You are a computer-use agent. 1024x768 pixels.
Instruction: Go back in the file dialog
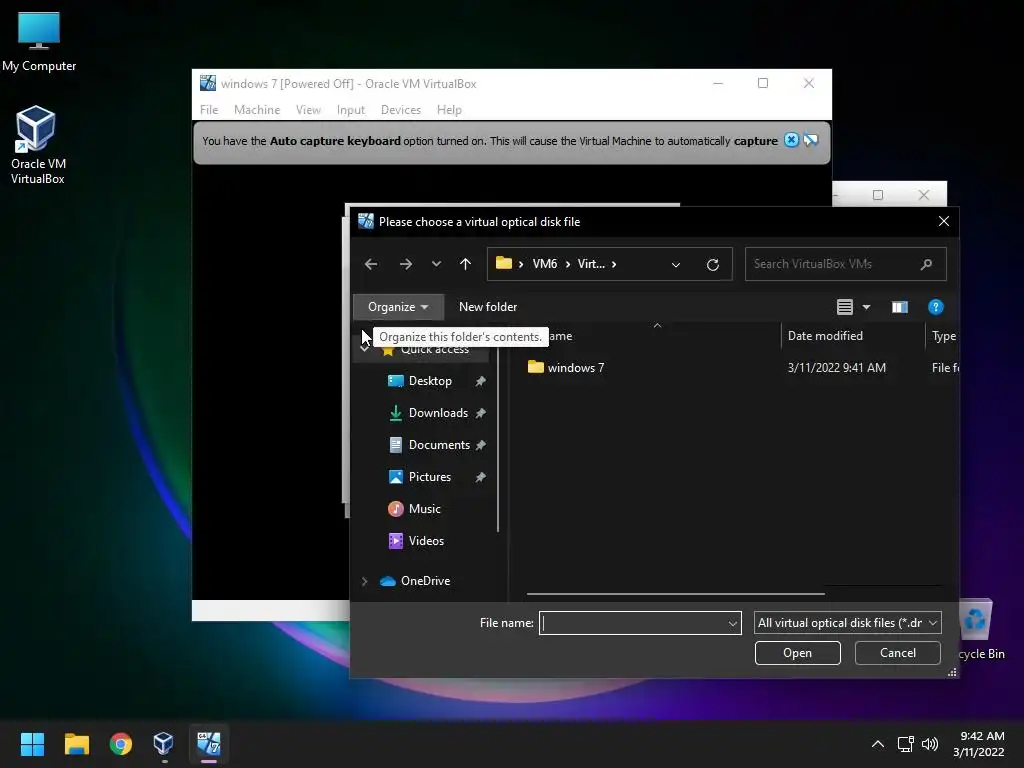[371, 264]
